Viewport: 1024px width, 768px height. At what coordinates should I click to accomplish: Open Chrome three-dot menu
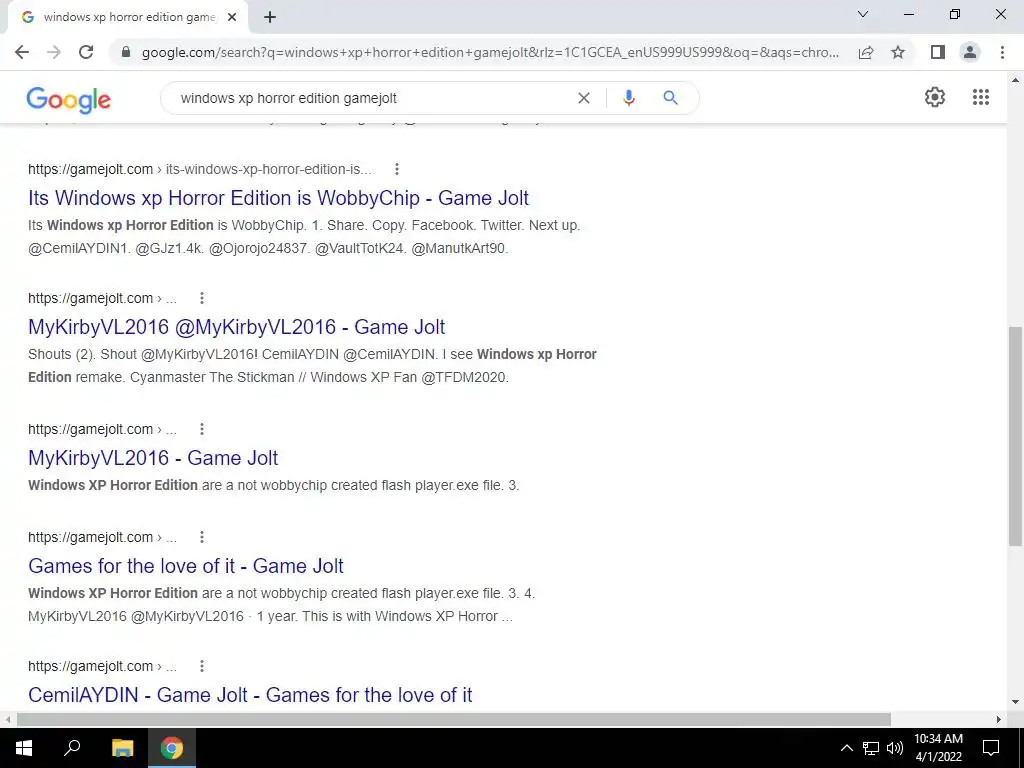(1002, 52)
